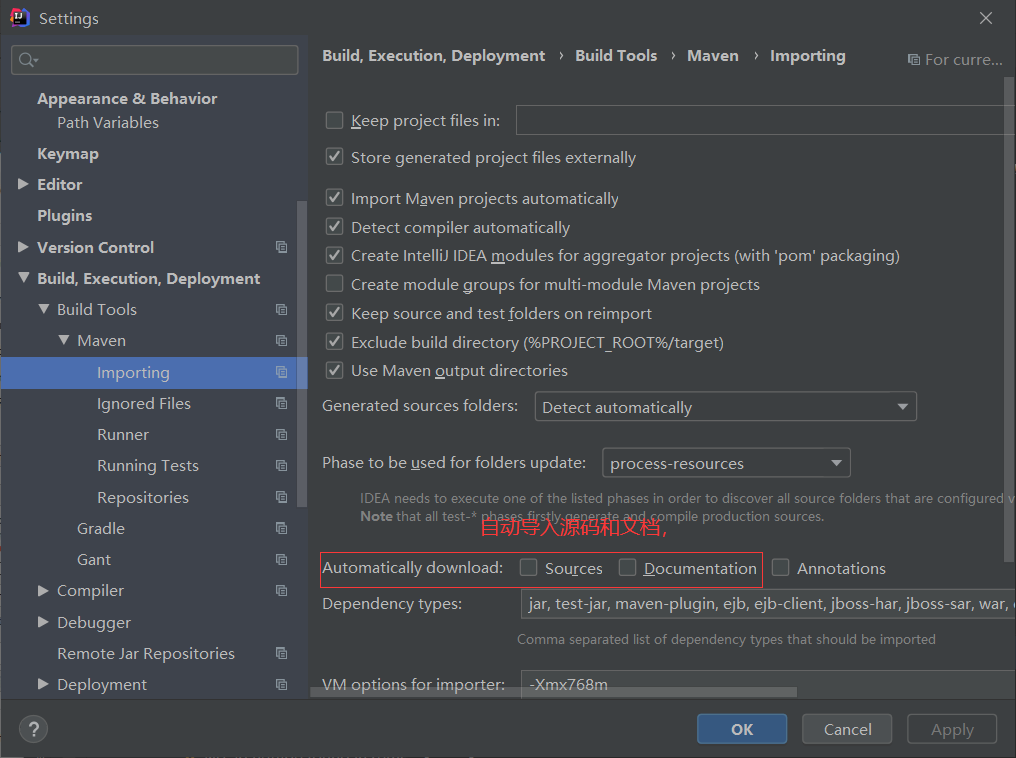The width and height of the screenshot is (1016, 758).
Task: Click project-level icon beside Ignored Files
Action: click(282, 404)
